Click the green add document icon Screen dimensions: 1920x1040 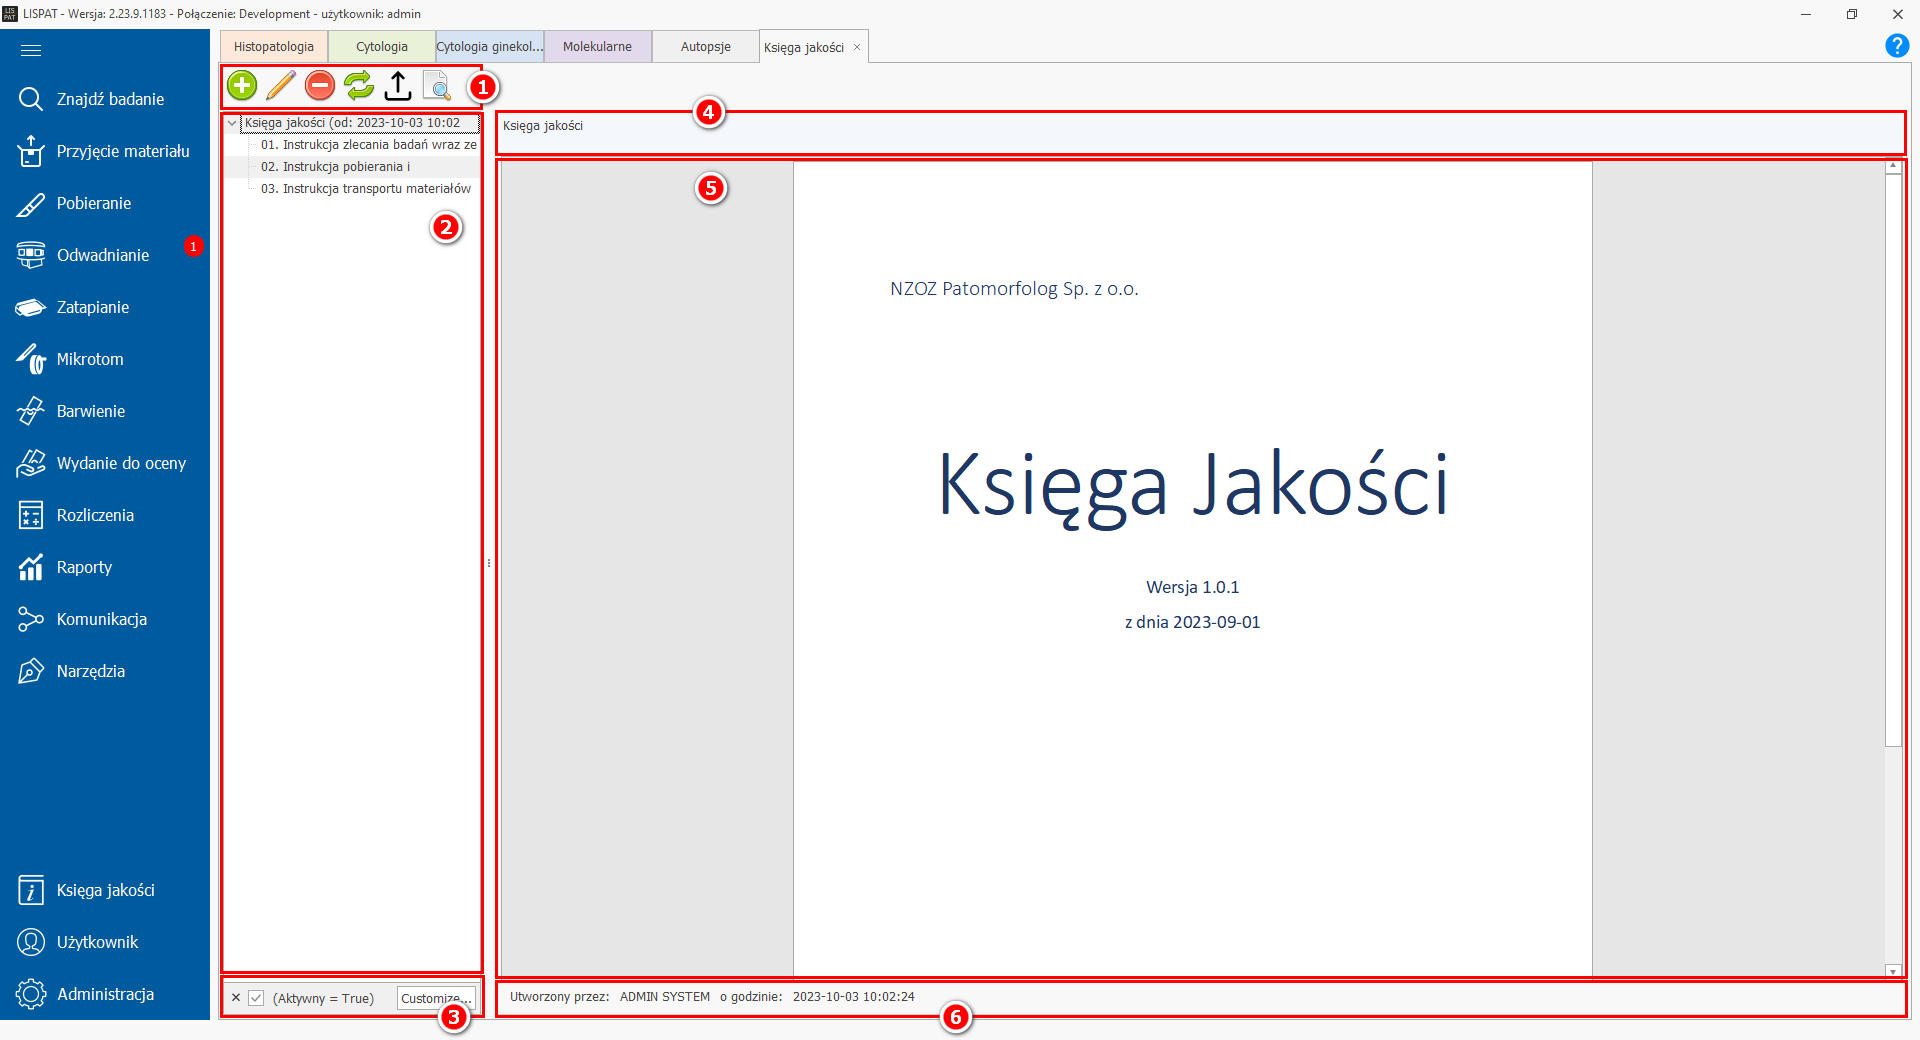(x=242, y=86)
